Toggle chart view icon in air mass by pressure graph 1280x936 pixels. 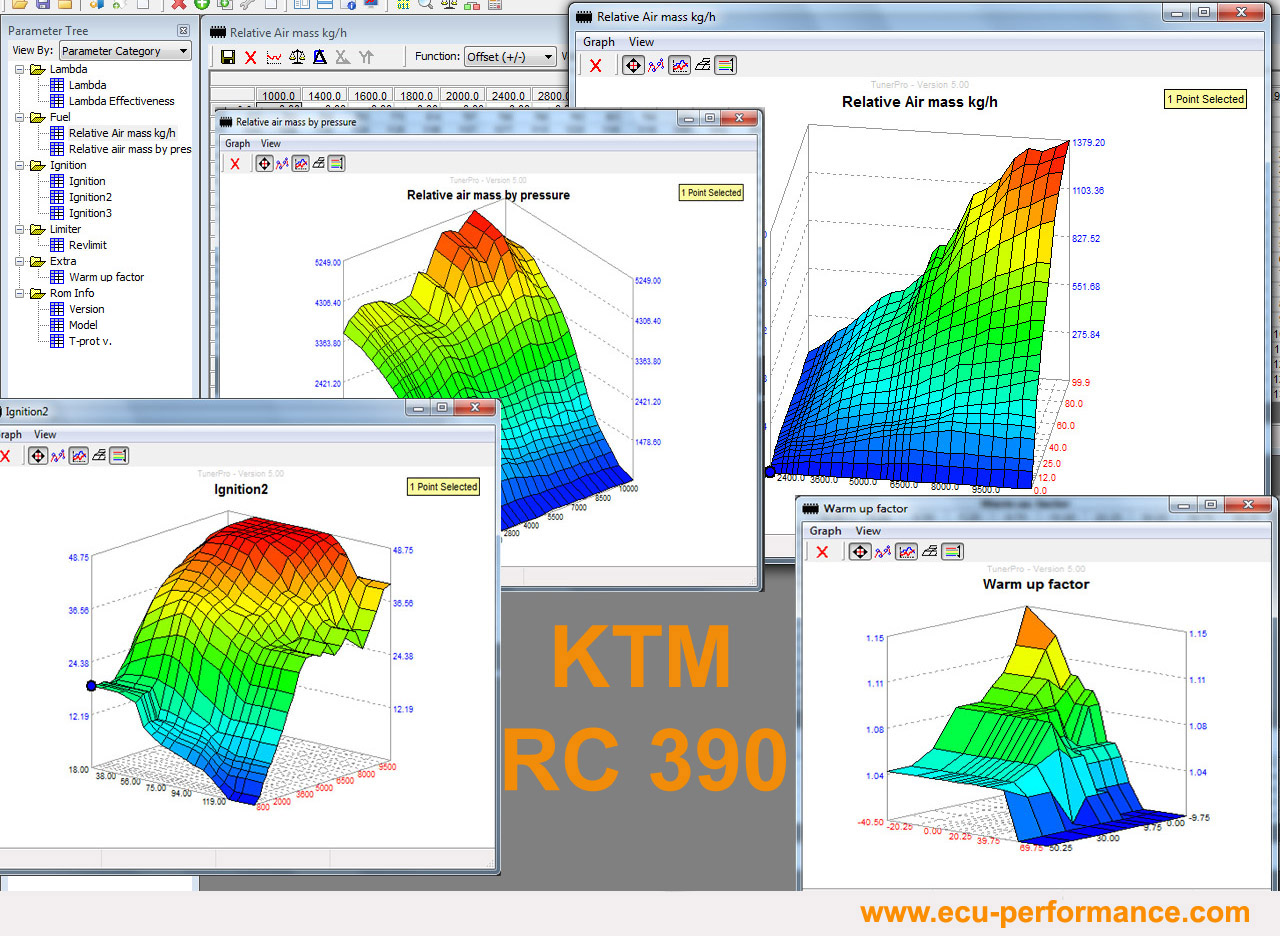[x=300, y=163]
